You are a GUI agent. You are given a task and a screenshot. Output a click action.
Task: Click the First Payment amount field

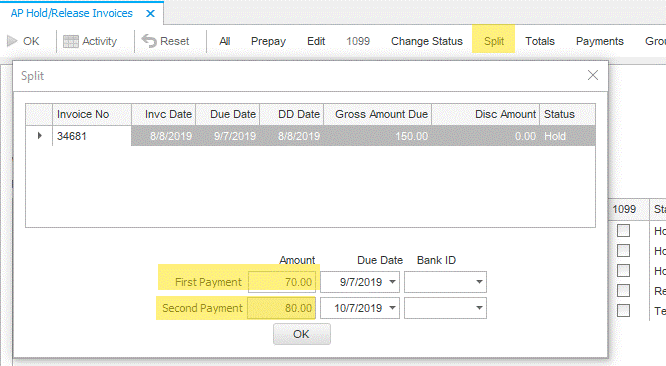[282, 282]
